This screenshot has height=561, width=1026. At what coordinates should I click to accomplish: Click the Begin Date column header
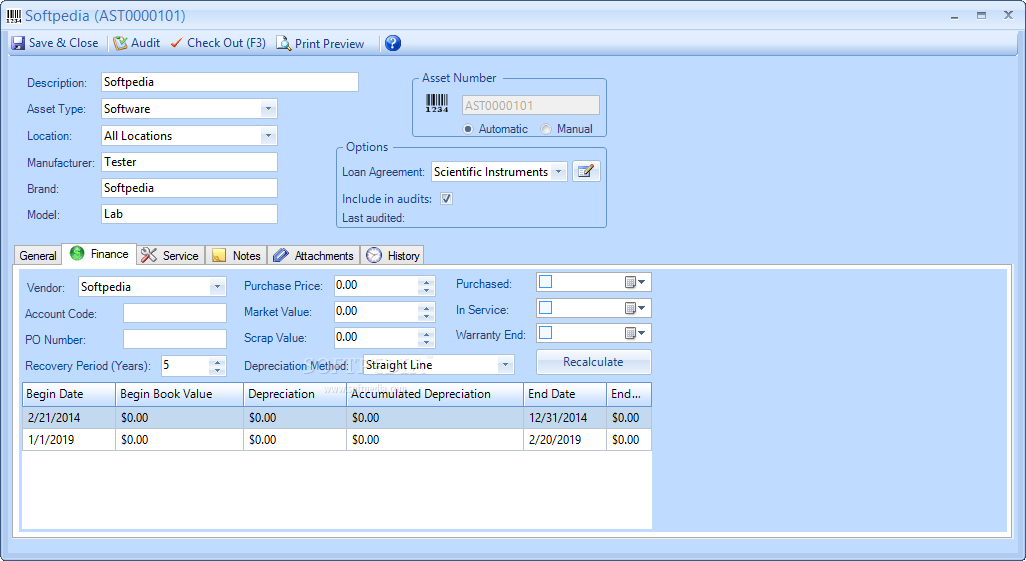(x=69, y=394)
